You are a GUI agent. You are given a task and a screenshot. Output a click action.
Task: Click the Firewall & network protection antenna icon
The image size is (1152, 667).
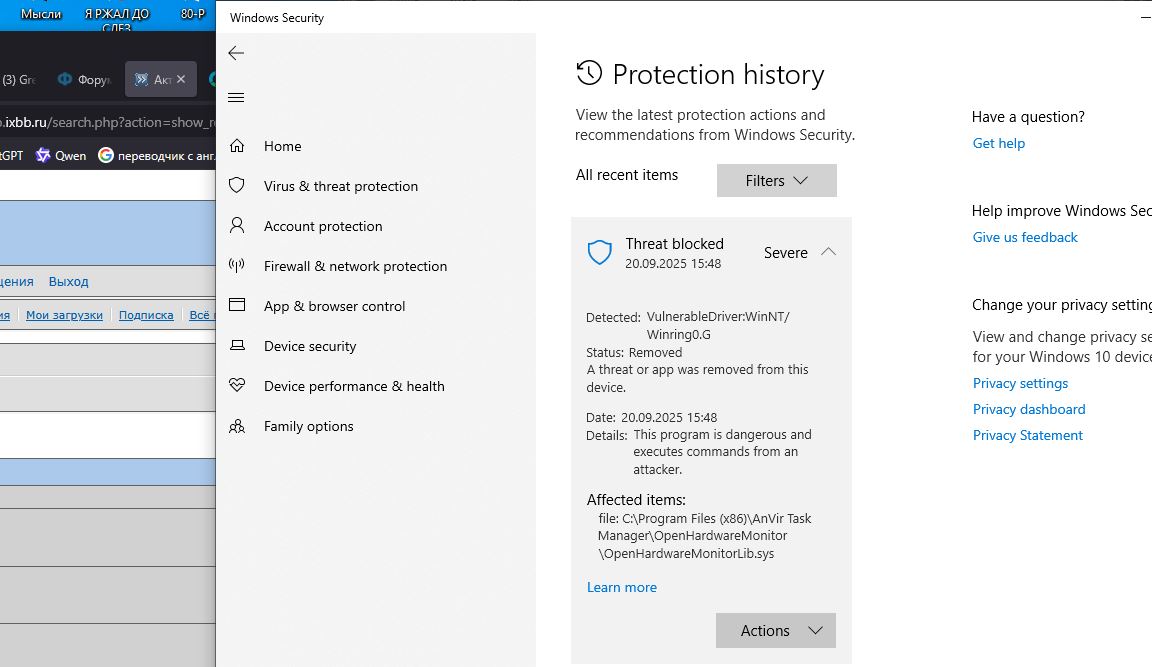[237, 266]
